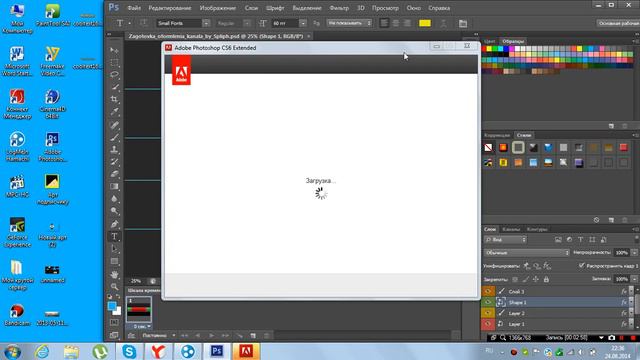Open the layer filter kind dropdown
Screen dimensions: 640x360
point(506,240)
